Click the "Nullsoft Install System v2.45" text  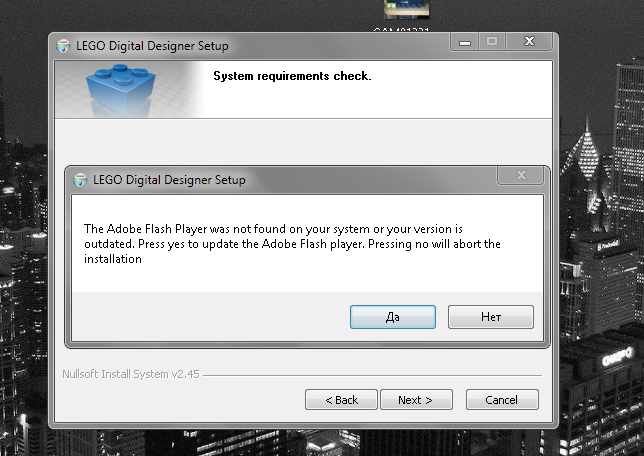tap(131, 374)
